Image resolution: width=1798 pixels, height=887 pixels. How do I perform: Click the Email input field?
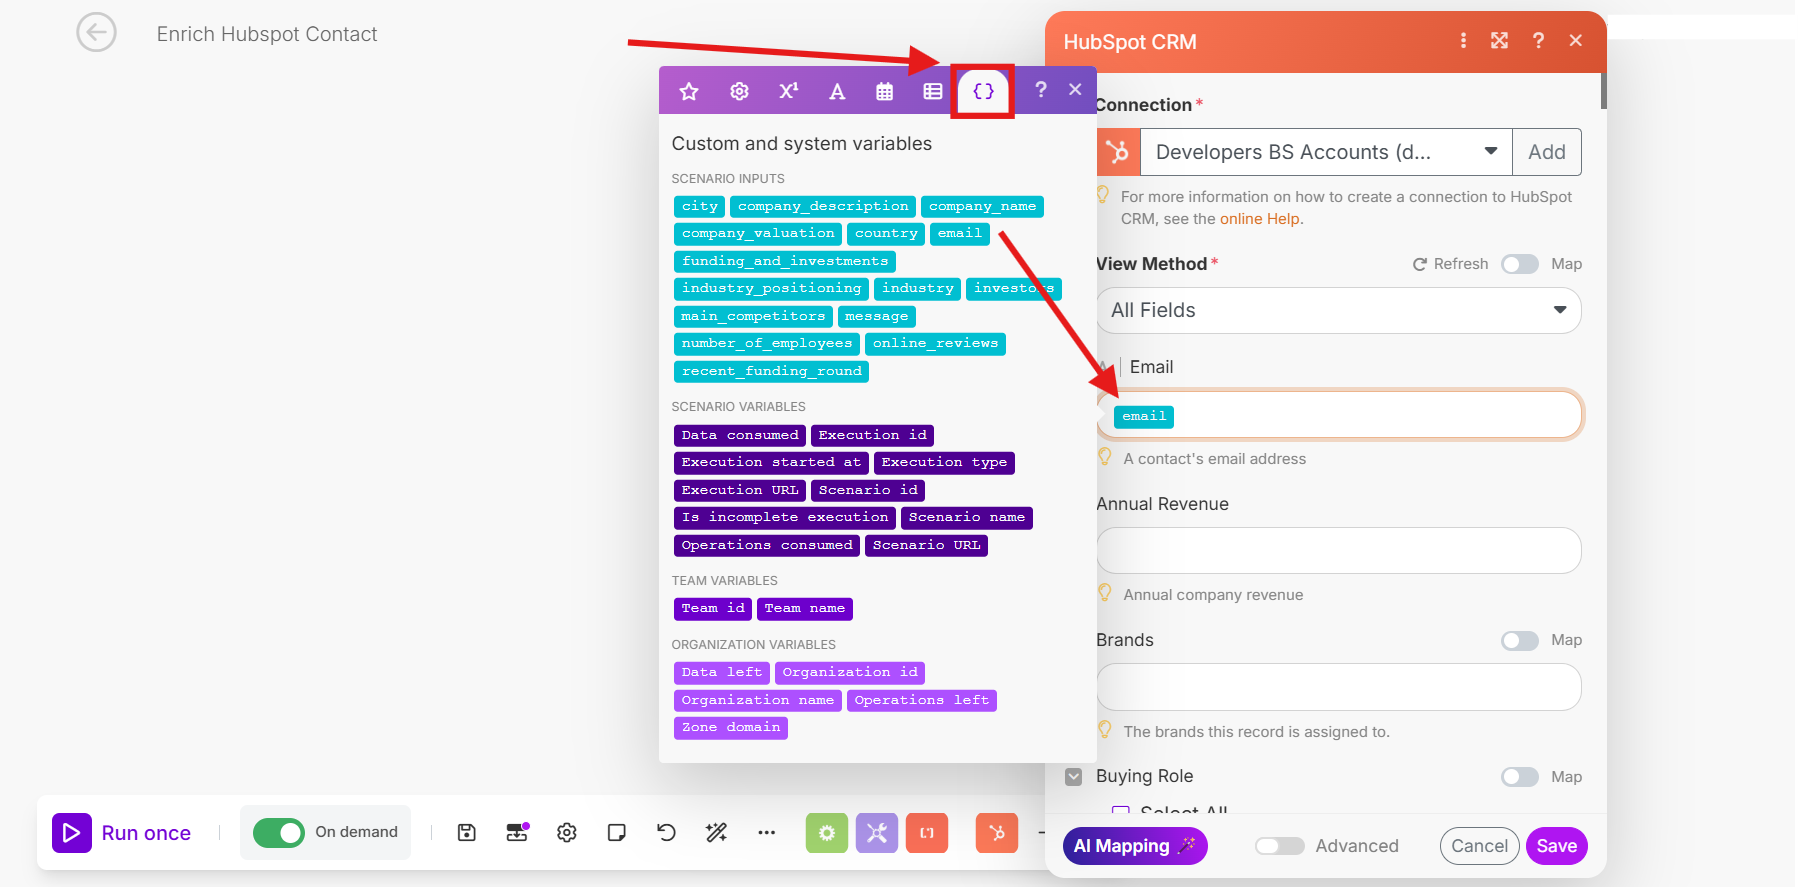pos(1339,415)
